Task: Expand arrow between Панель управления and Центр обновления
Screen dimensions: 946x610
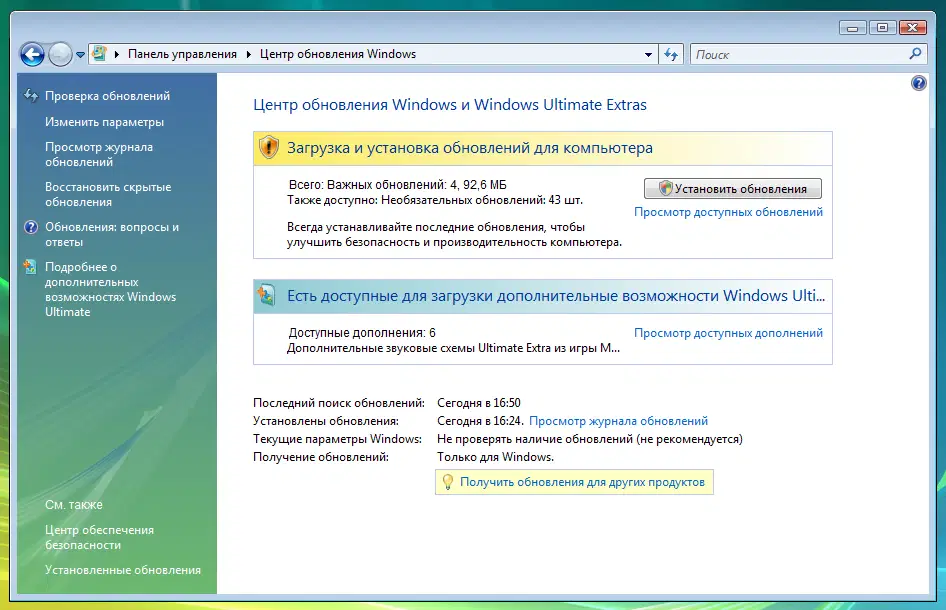Action: (x=248, y=54)
